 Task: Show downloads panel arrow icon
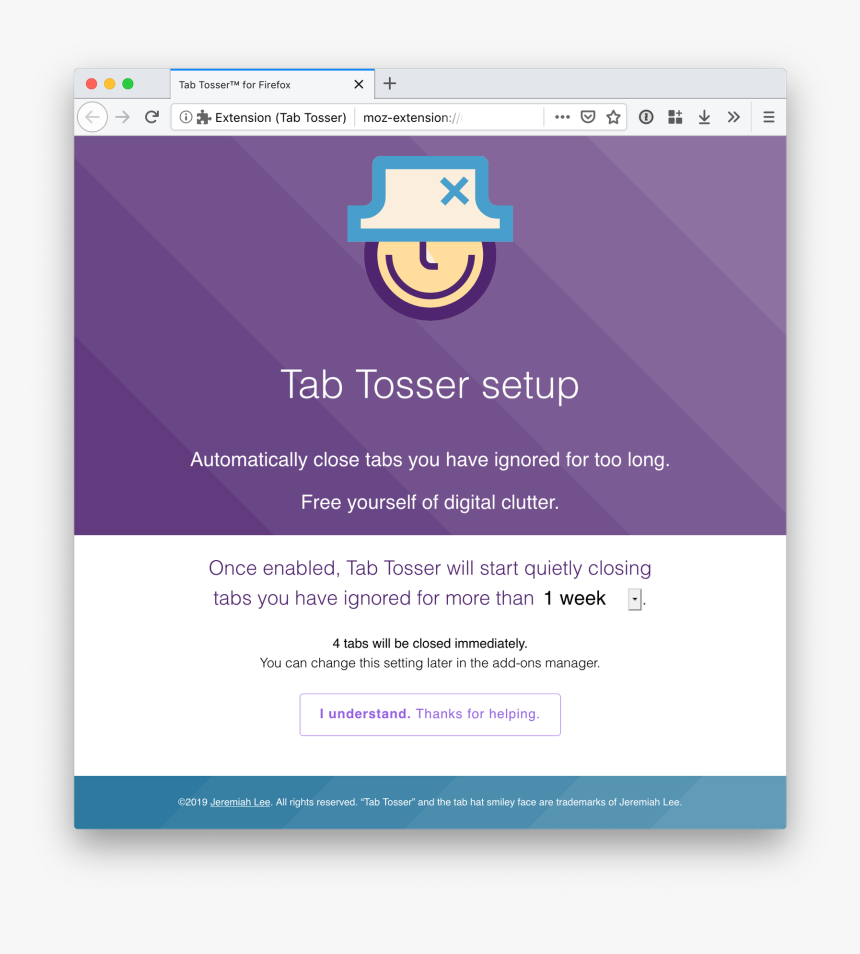tap(704, 117)
